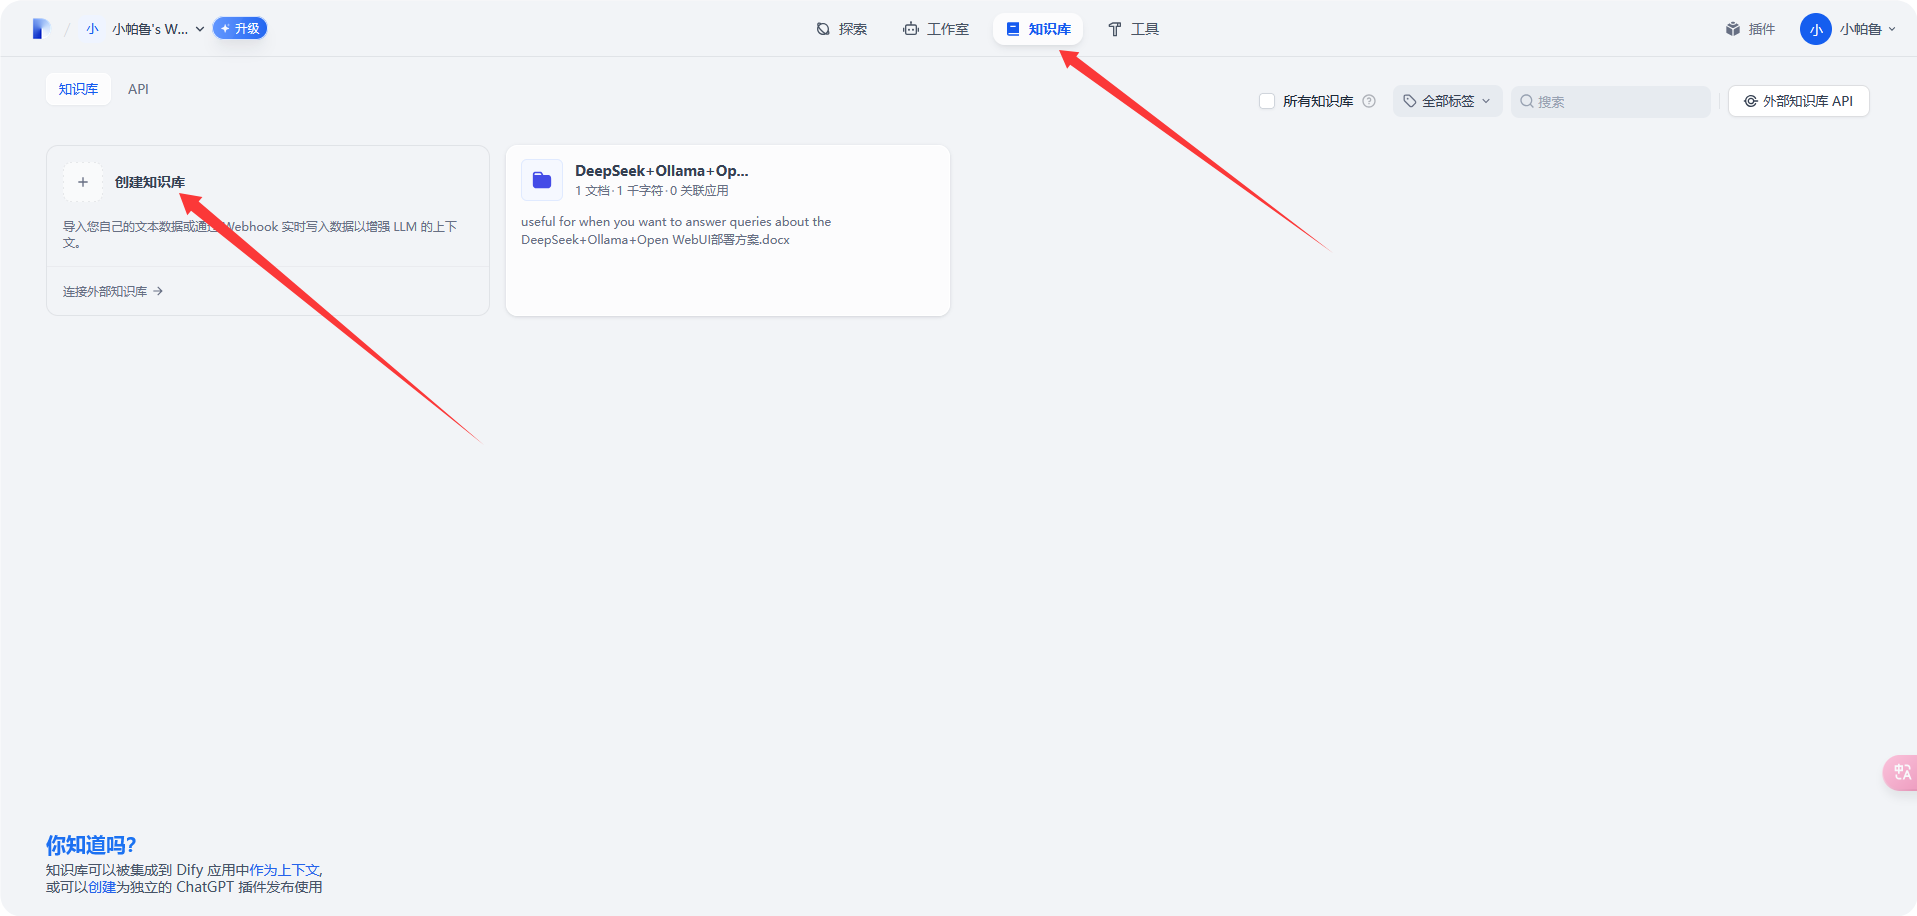Open the plugins cube icon
1917x916 pixels.
1733,29
